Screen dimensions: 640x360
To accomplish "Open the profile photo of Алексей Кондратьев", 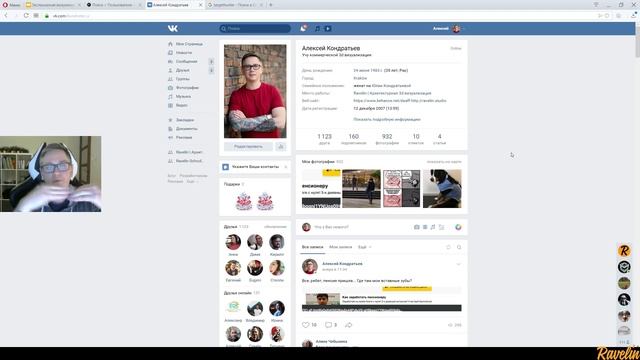I will 255,91.
